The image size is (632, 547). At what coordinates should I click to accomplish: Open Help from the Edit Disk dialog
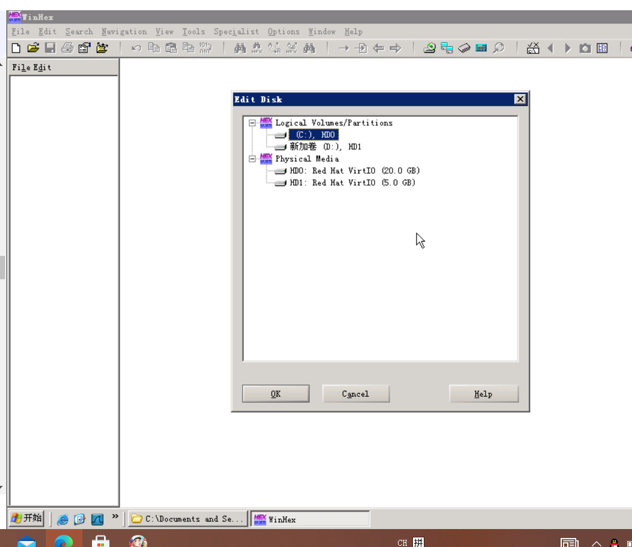click(x=483, y=394)
